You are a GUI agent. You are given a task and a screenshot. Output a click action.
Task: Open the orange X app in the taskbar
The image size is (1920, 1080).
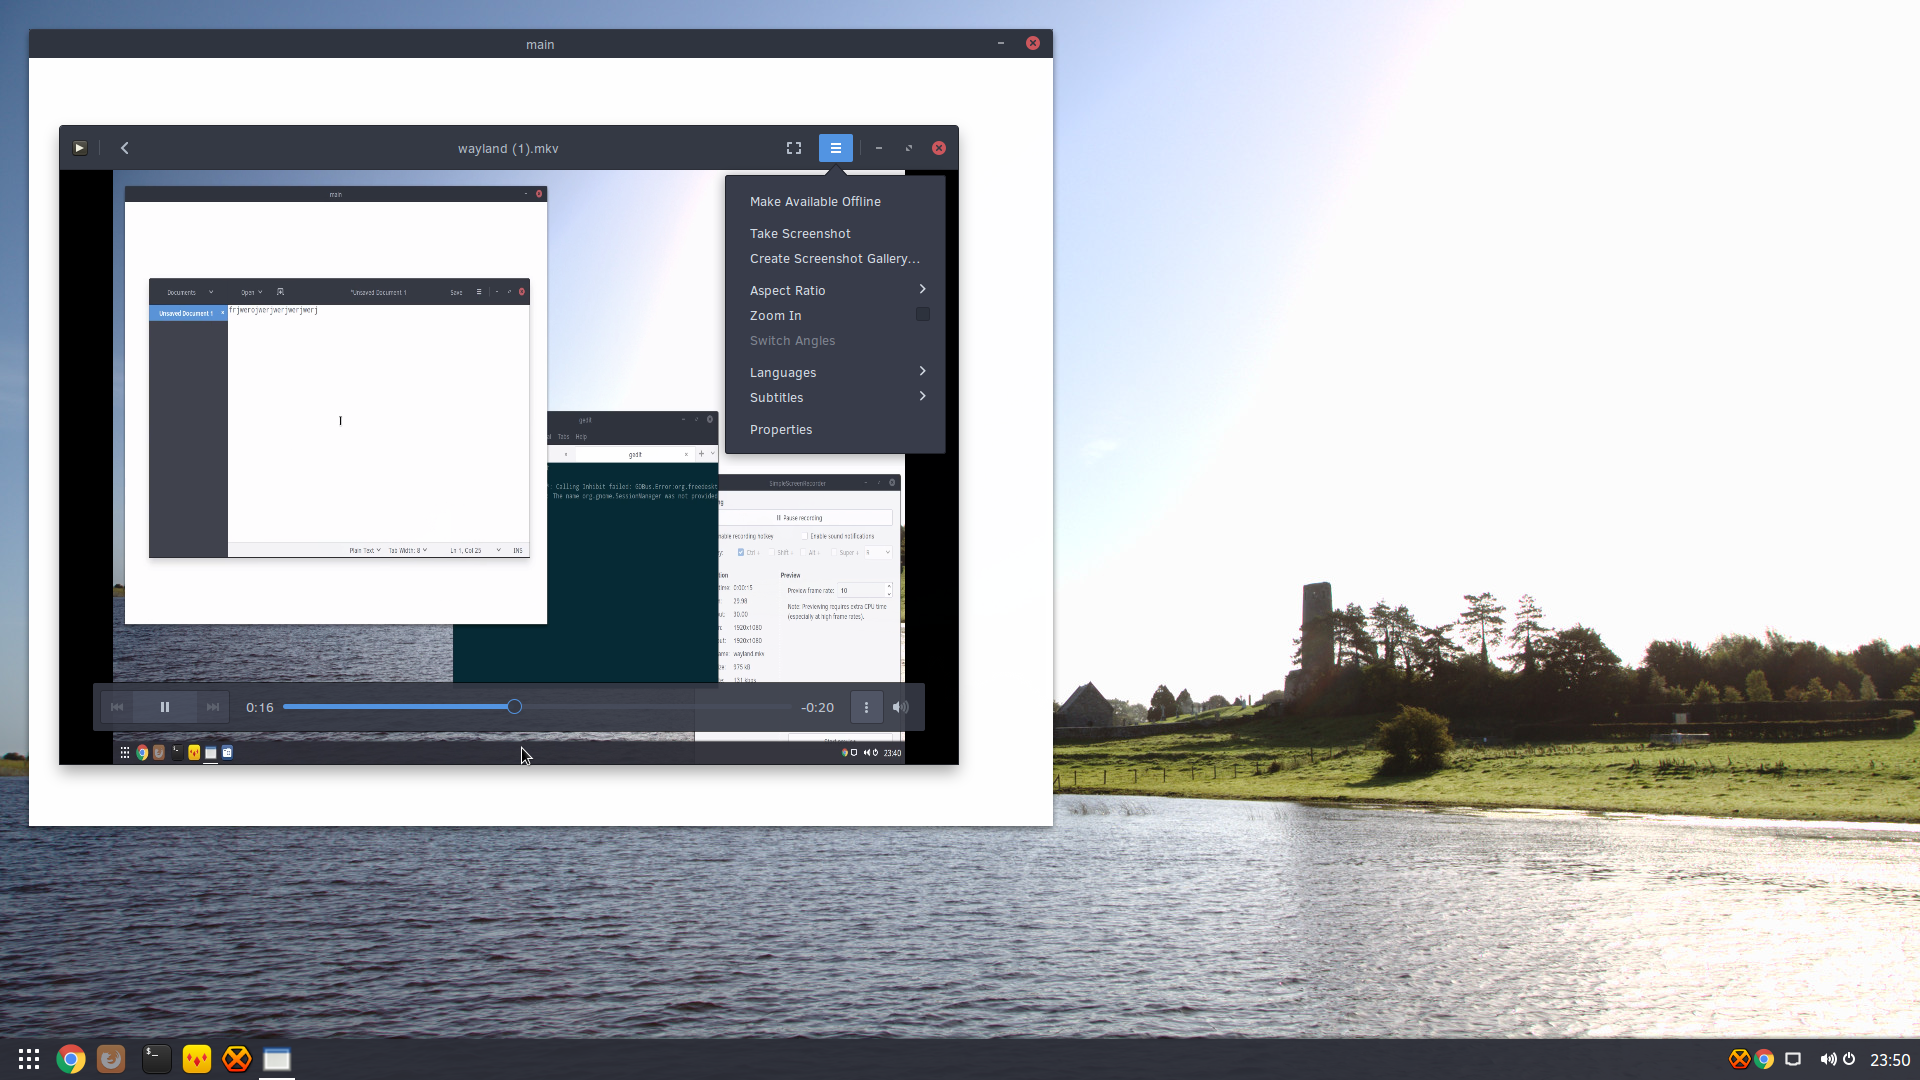[237, 1059]
